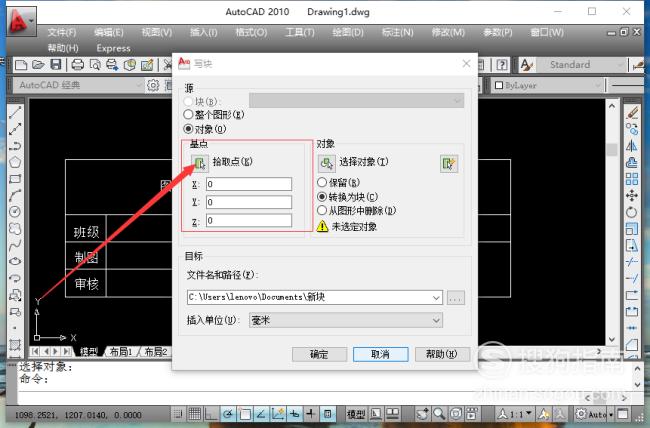Click the Select objects icon button

[327, 163]
